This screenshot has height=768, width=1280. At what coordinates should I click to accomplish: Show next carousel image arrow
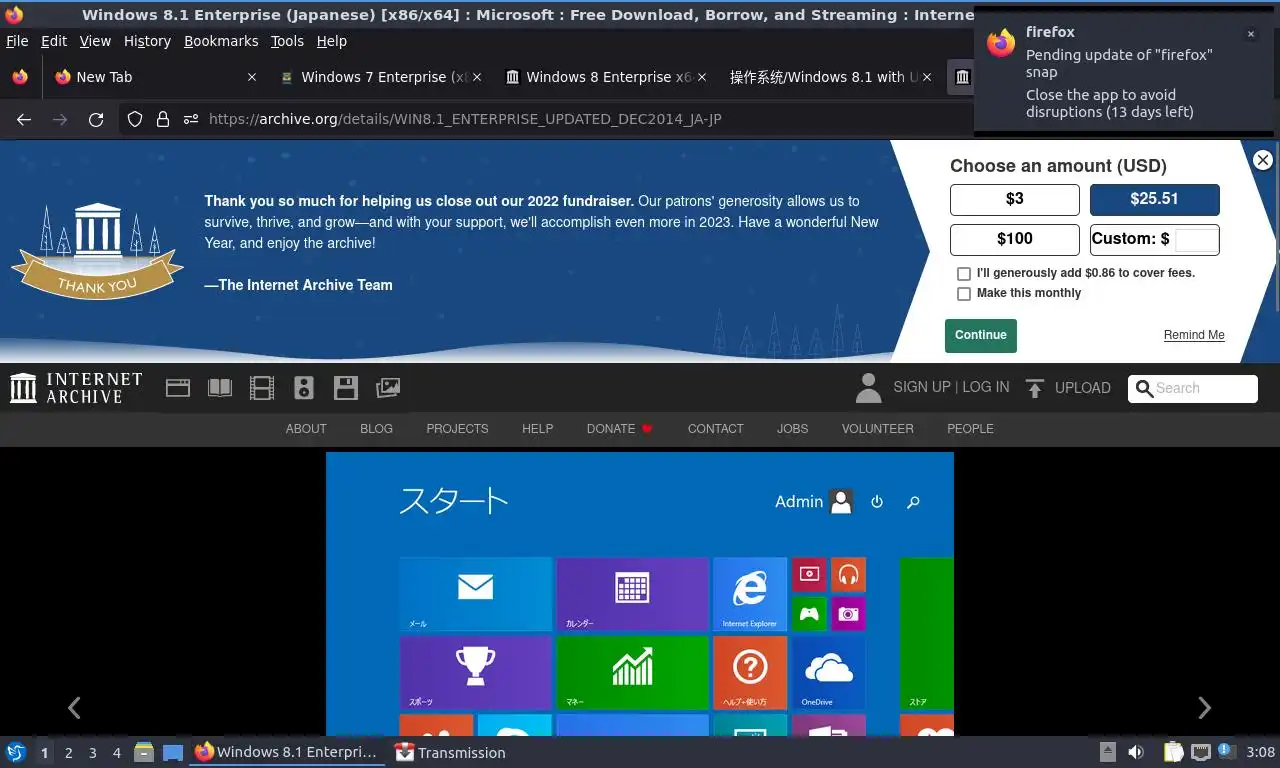pyautogui.click(x=1204, y=708)
